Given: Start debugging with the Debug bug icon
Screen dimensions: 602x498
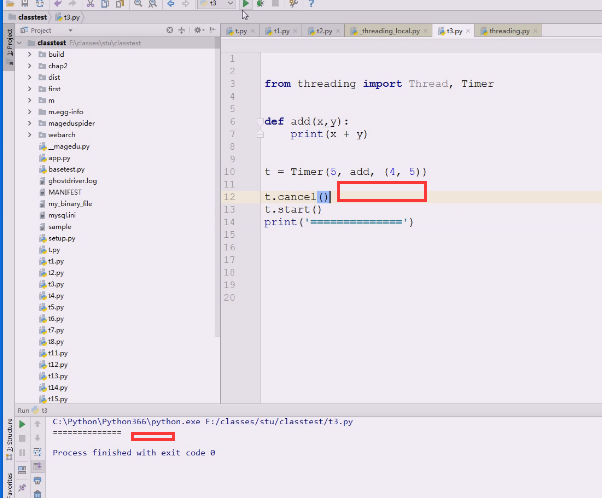Looking at the screenshot, I should point(261,4).
